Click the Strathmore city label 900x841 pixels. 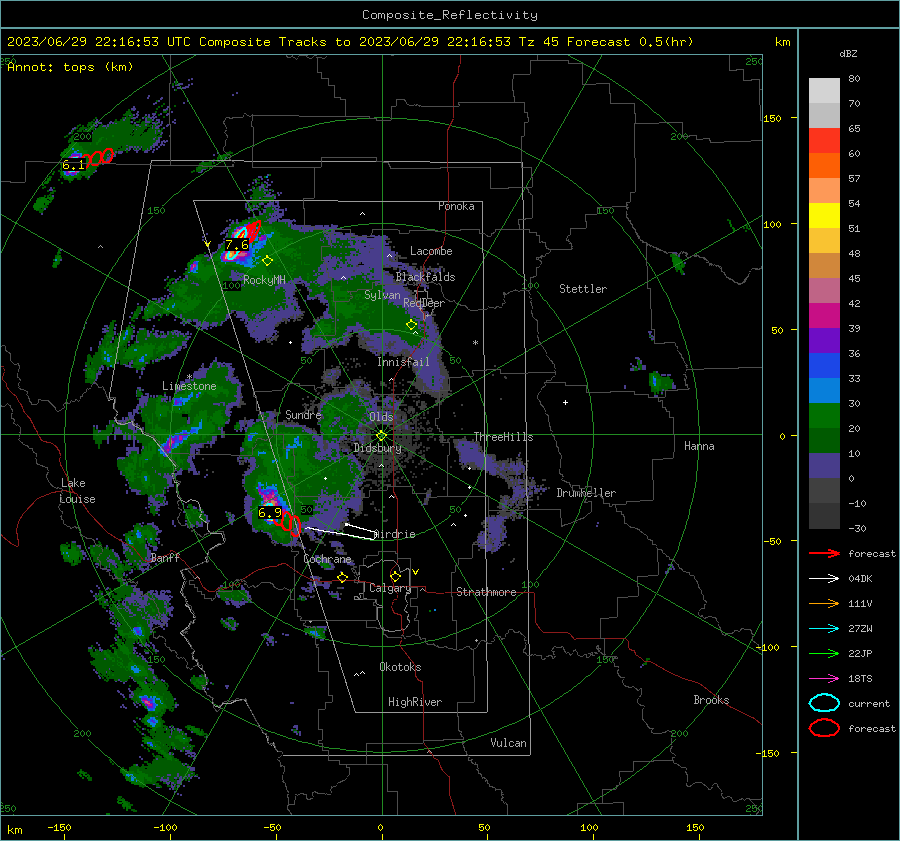click(486, 592)
